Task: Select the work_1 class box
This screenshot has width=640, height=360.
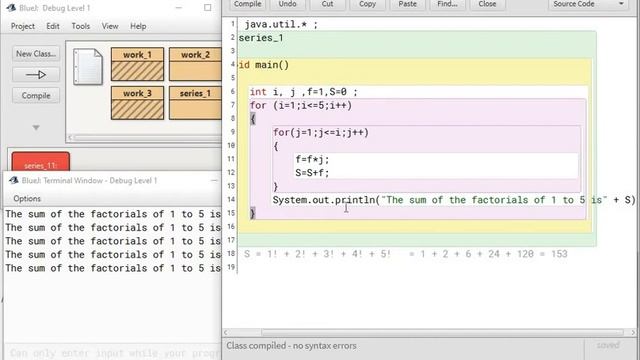Action: tap(138, 64)
